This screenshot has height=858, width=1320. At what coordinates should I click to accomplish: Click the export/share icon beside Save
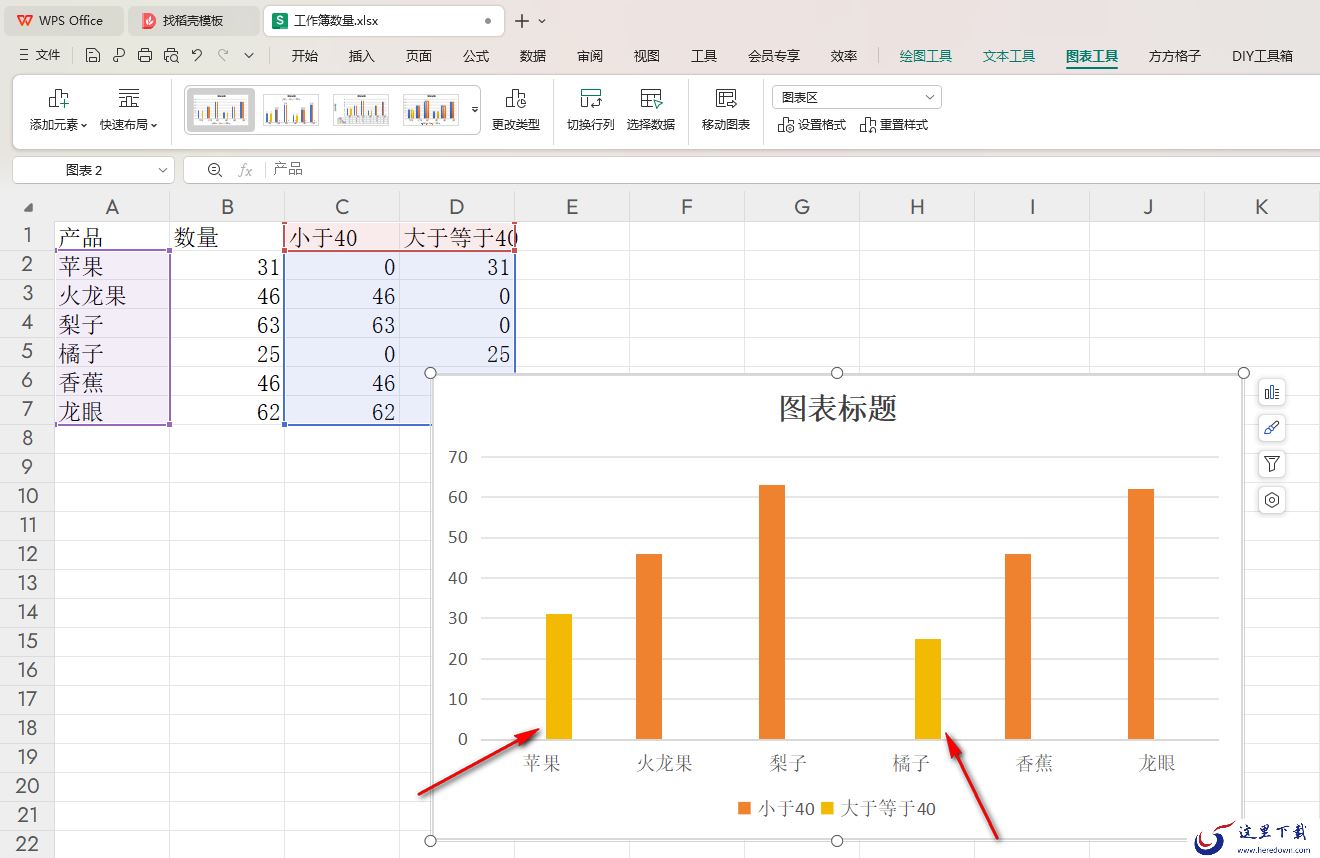tap(119, 56)
